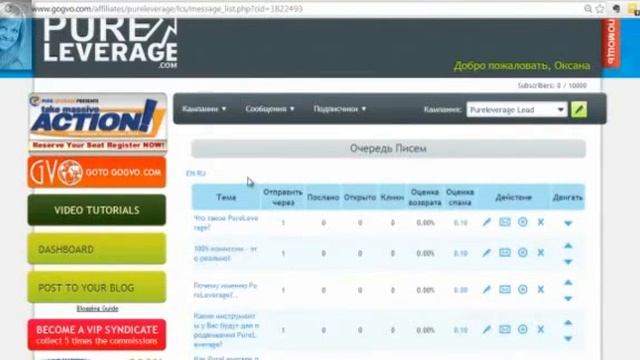Click circle icon in 'Что такое PureLeverage?' row
Viewport: 640px width, 360px height.
(522, 222)
